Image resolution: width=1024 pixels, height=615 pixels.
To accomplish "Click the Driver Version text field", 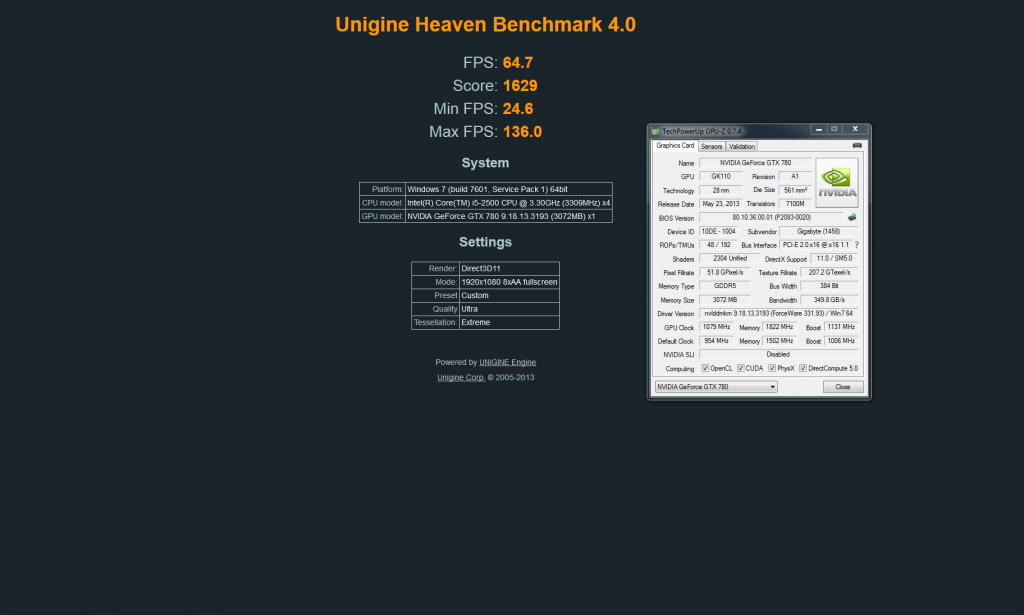I will pos(778,313).
